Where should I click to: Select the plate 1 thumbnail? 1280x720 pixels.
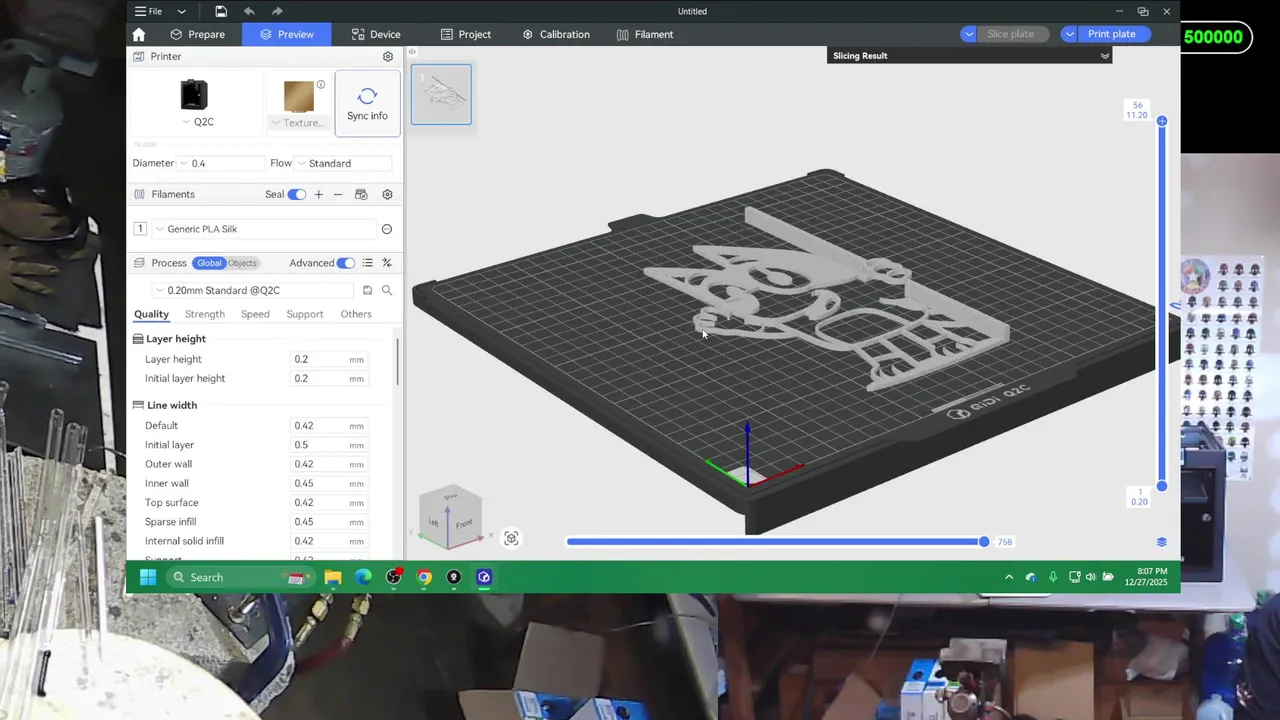(441, 95)
